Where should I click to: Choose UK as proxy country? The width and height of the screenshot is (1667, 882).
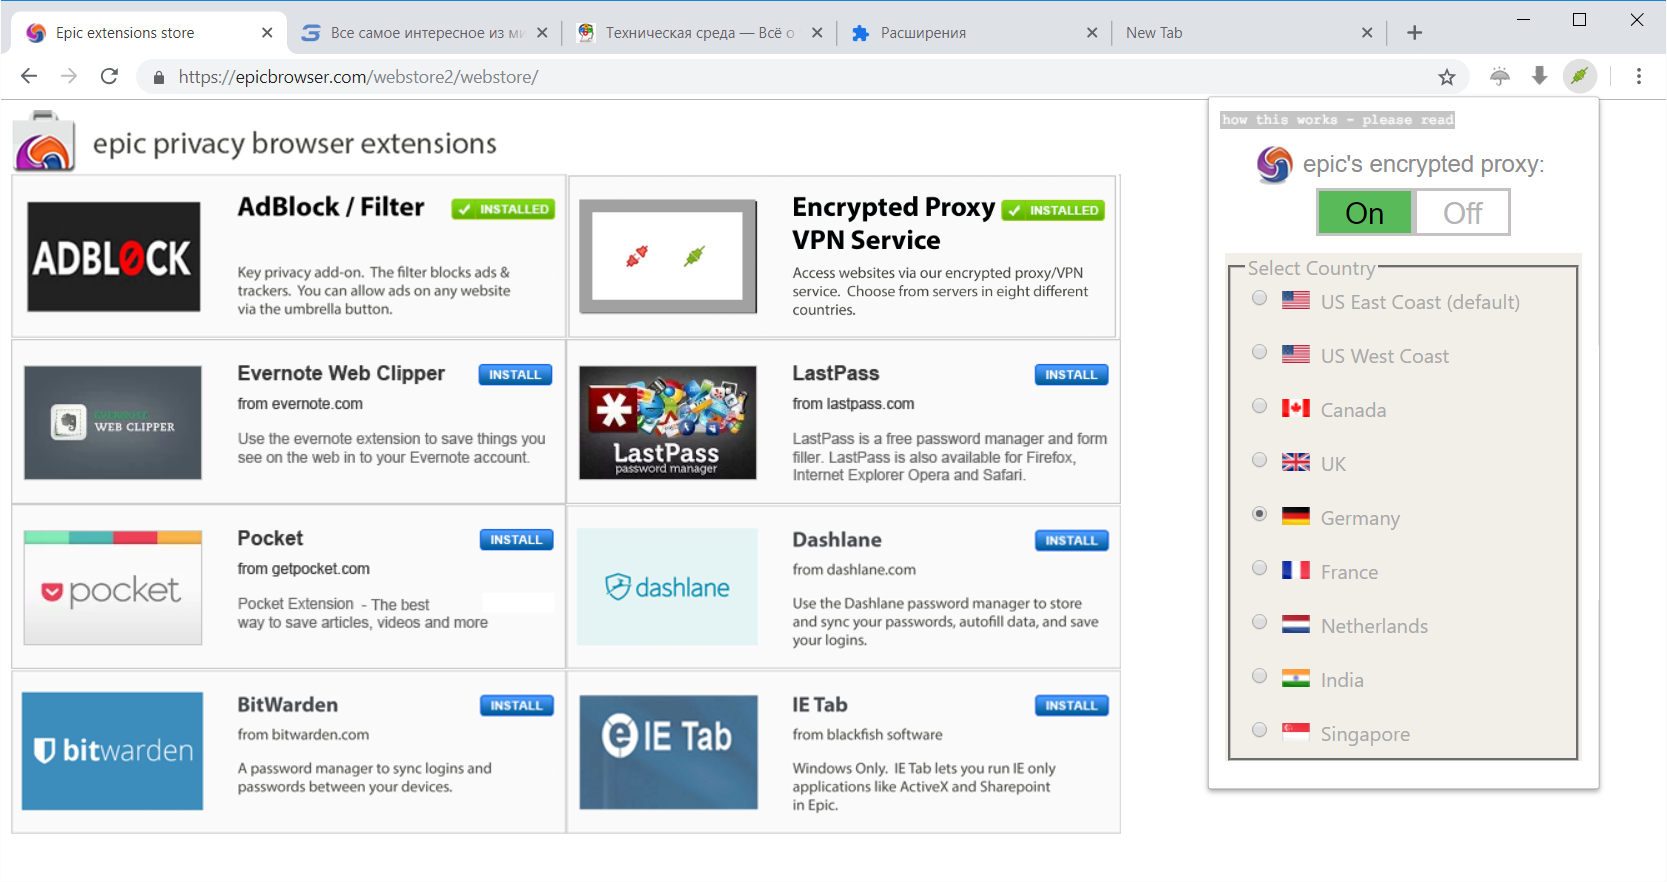pyautogui.click(x=1260, y=460)
